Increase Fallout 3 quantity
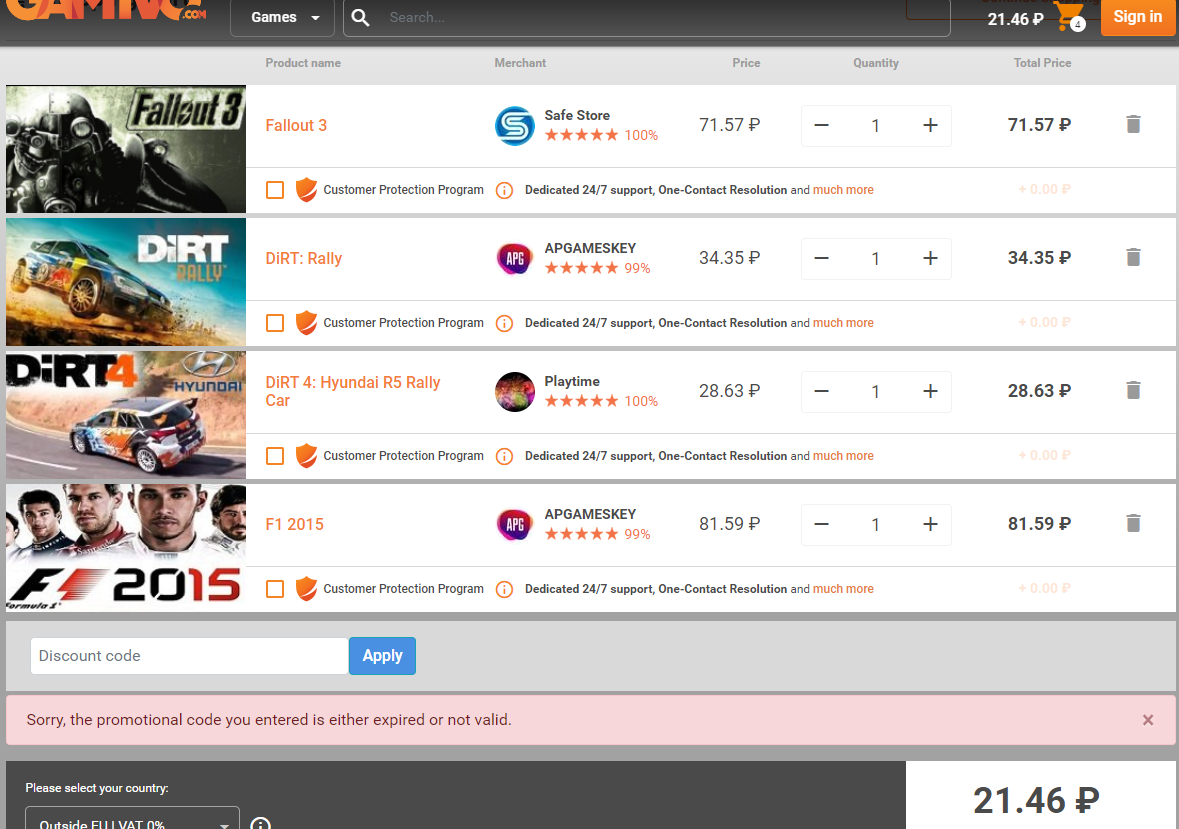The width and height of the screenshot is (1179, 829). click(x=930, y=126)
